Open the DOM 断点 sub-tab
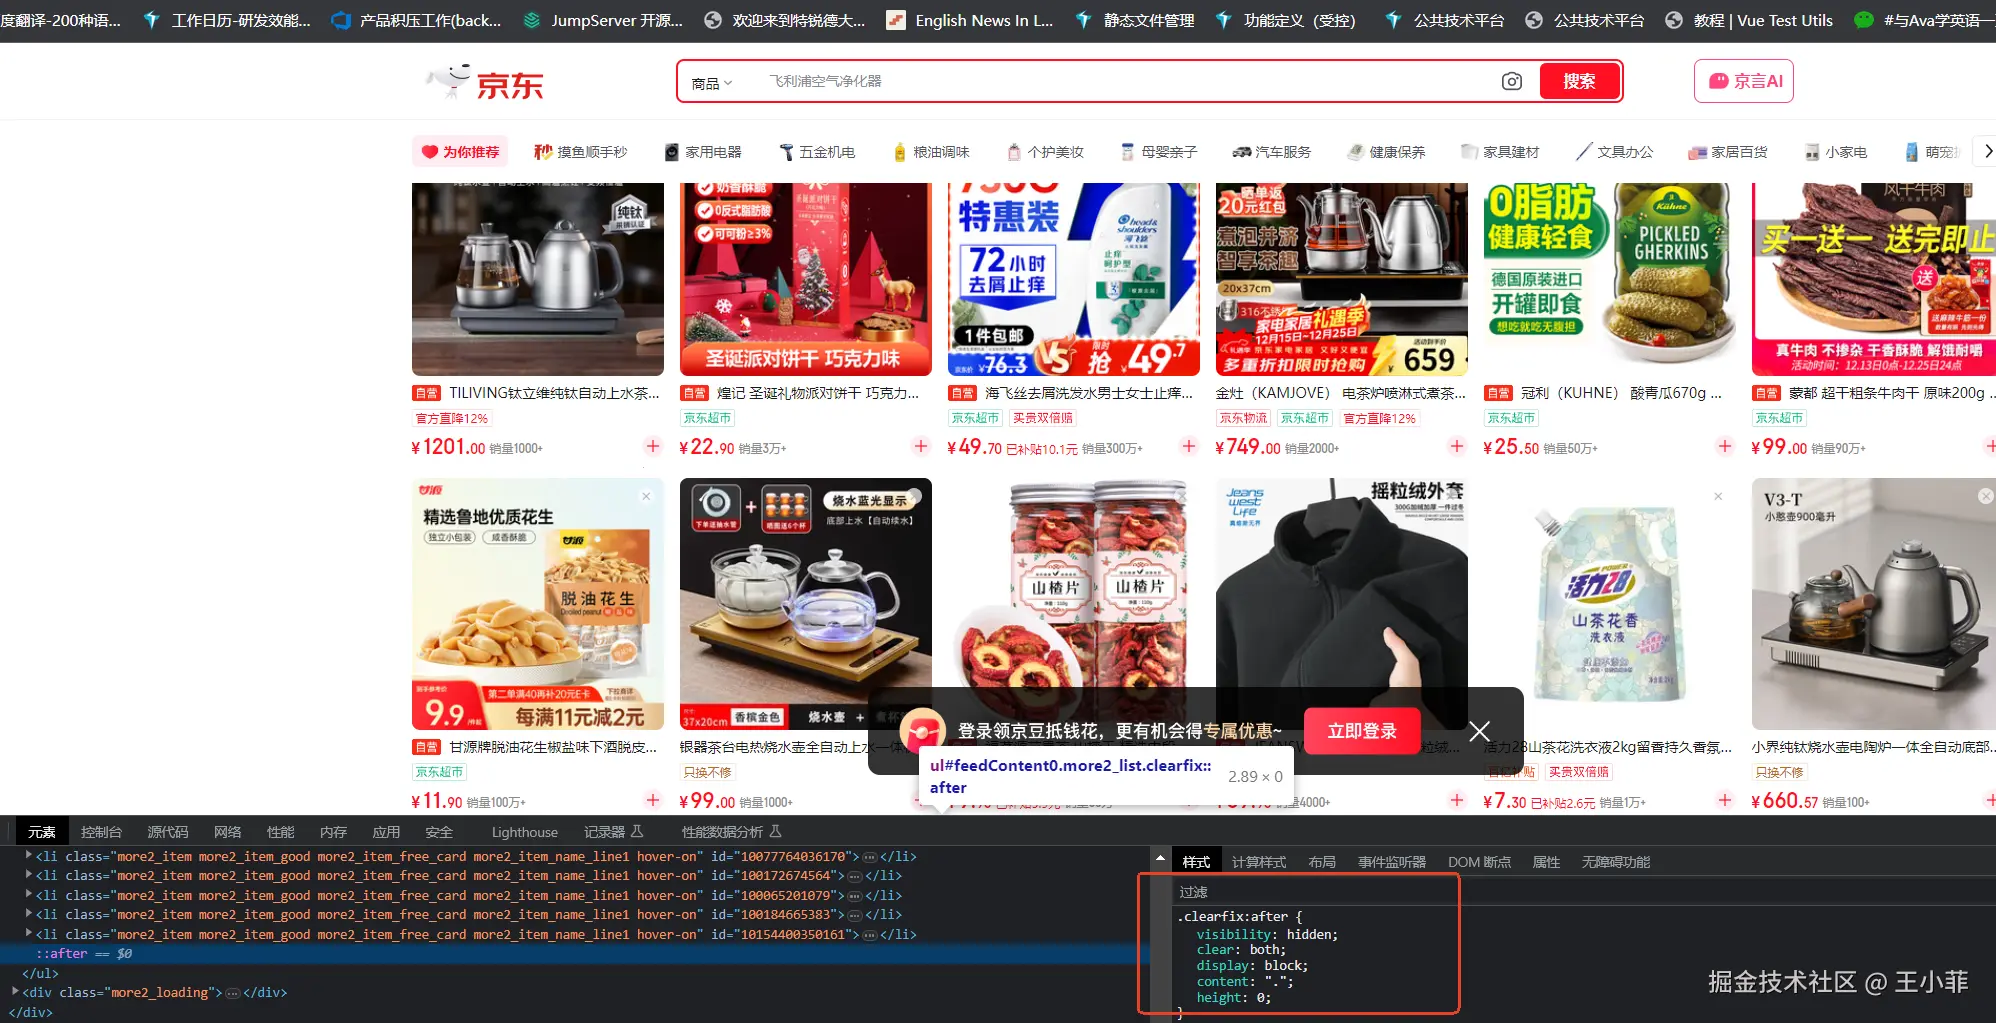The height and width of the screenshot is (1023, 1996). coord(1479,862)
